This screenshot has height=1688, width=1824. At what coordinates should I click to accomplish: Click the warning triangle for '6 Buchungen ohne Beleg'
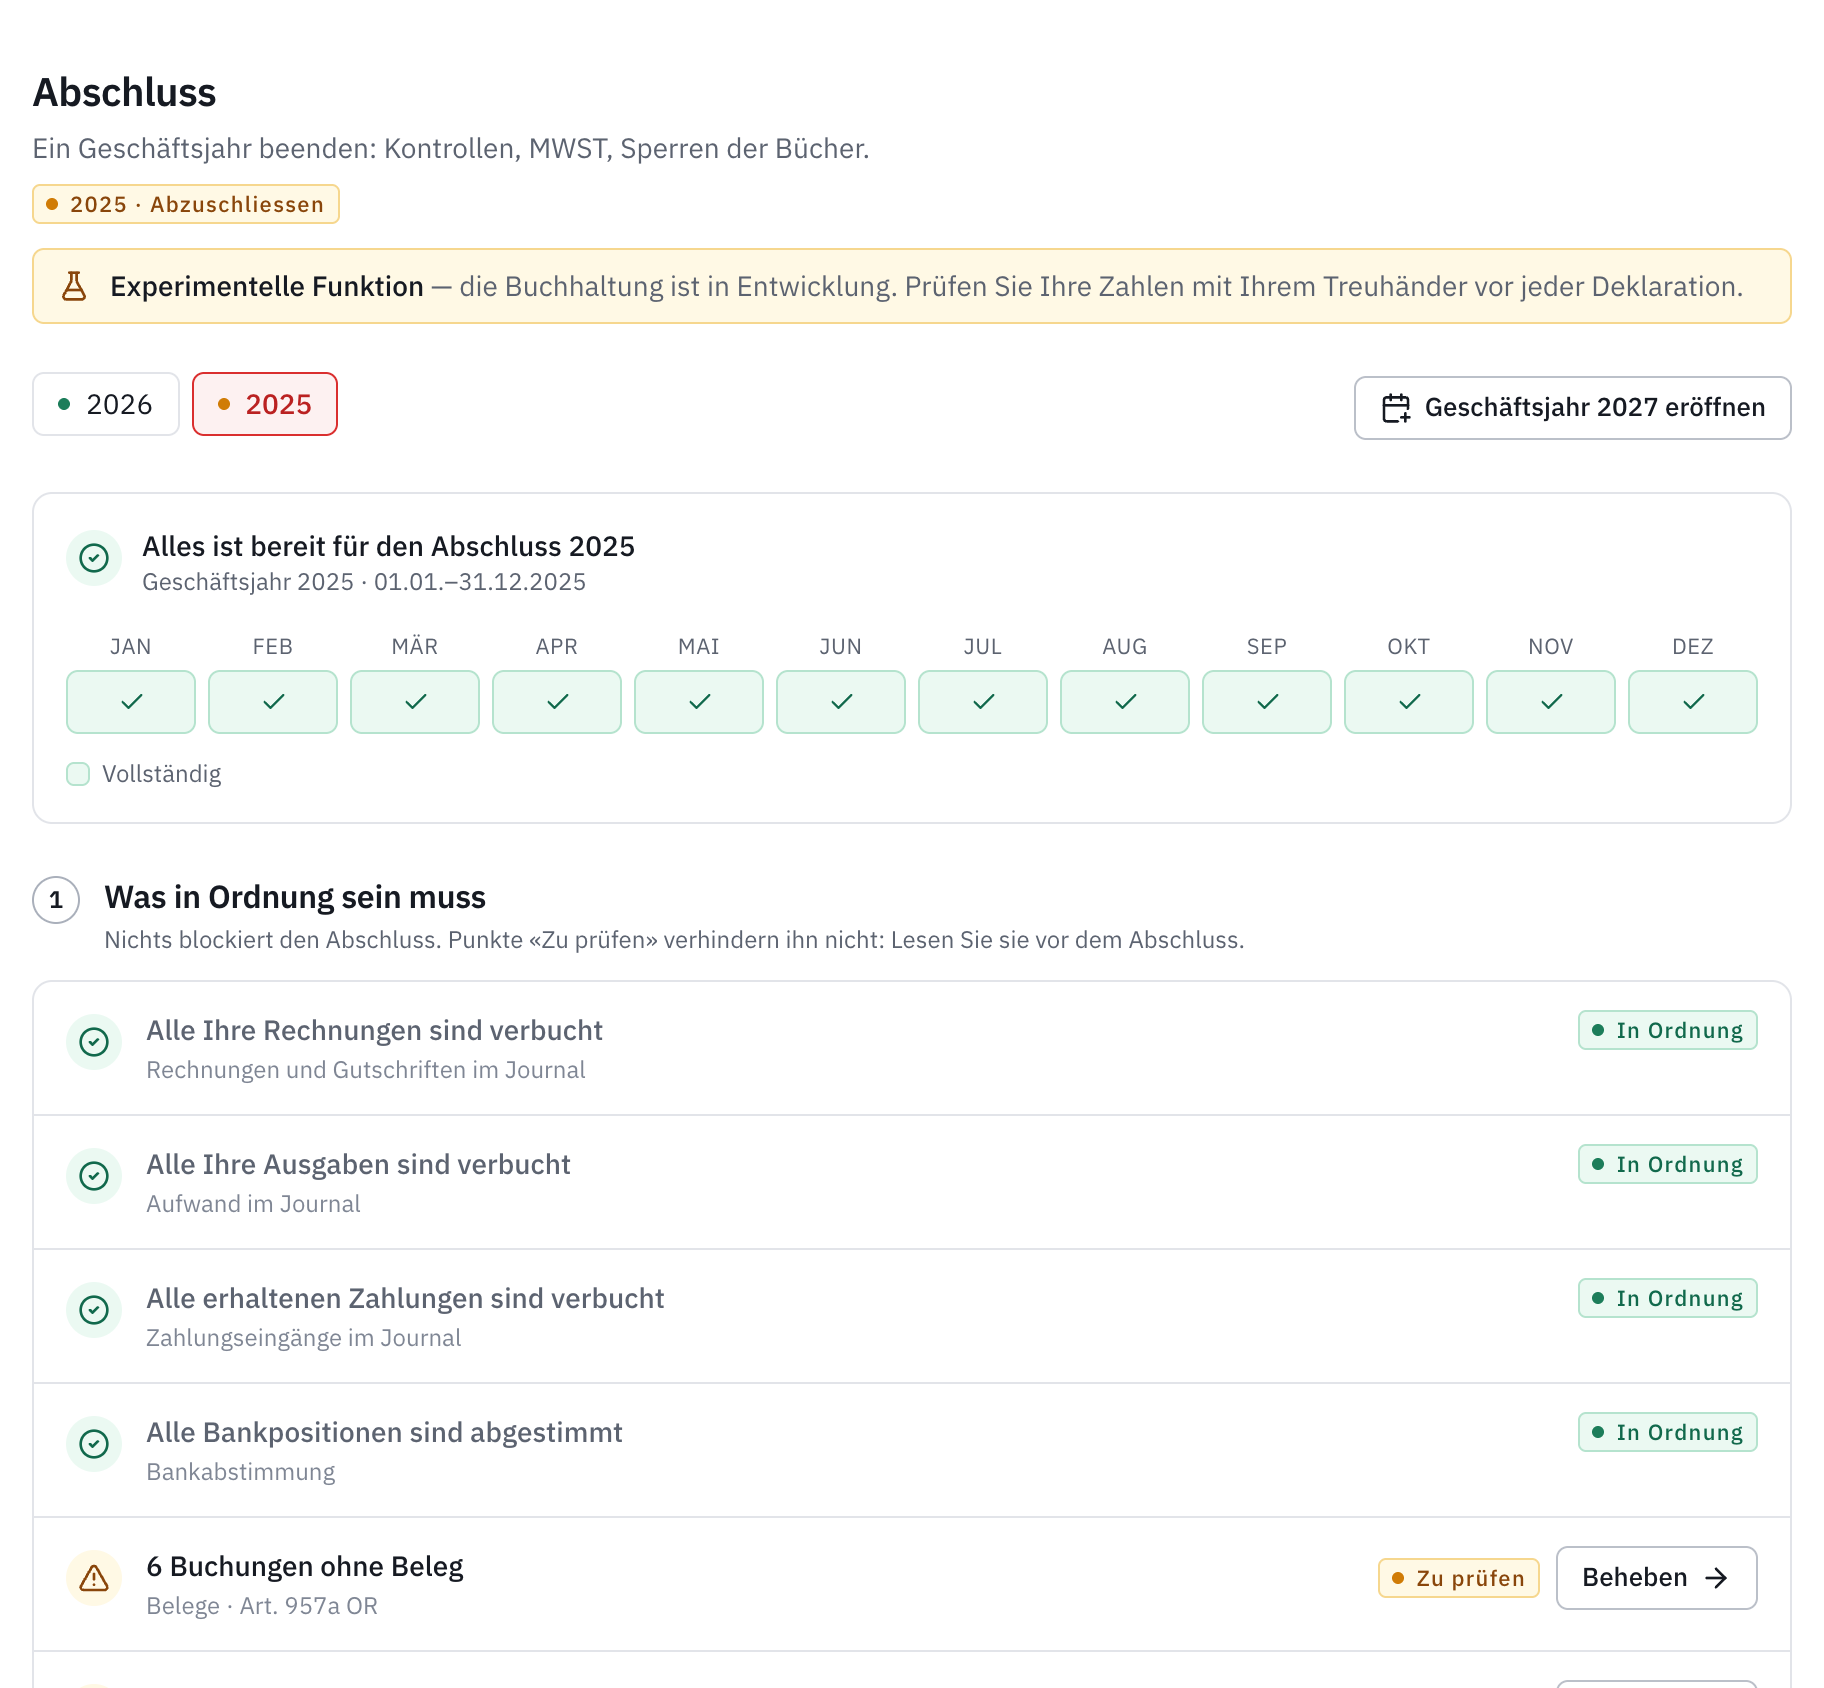pos(94,1578)
